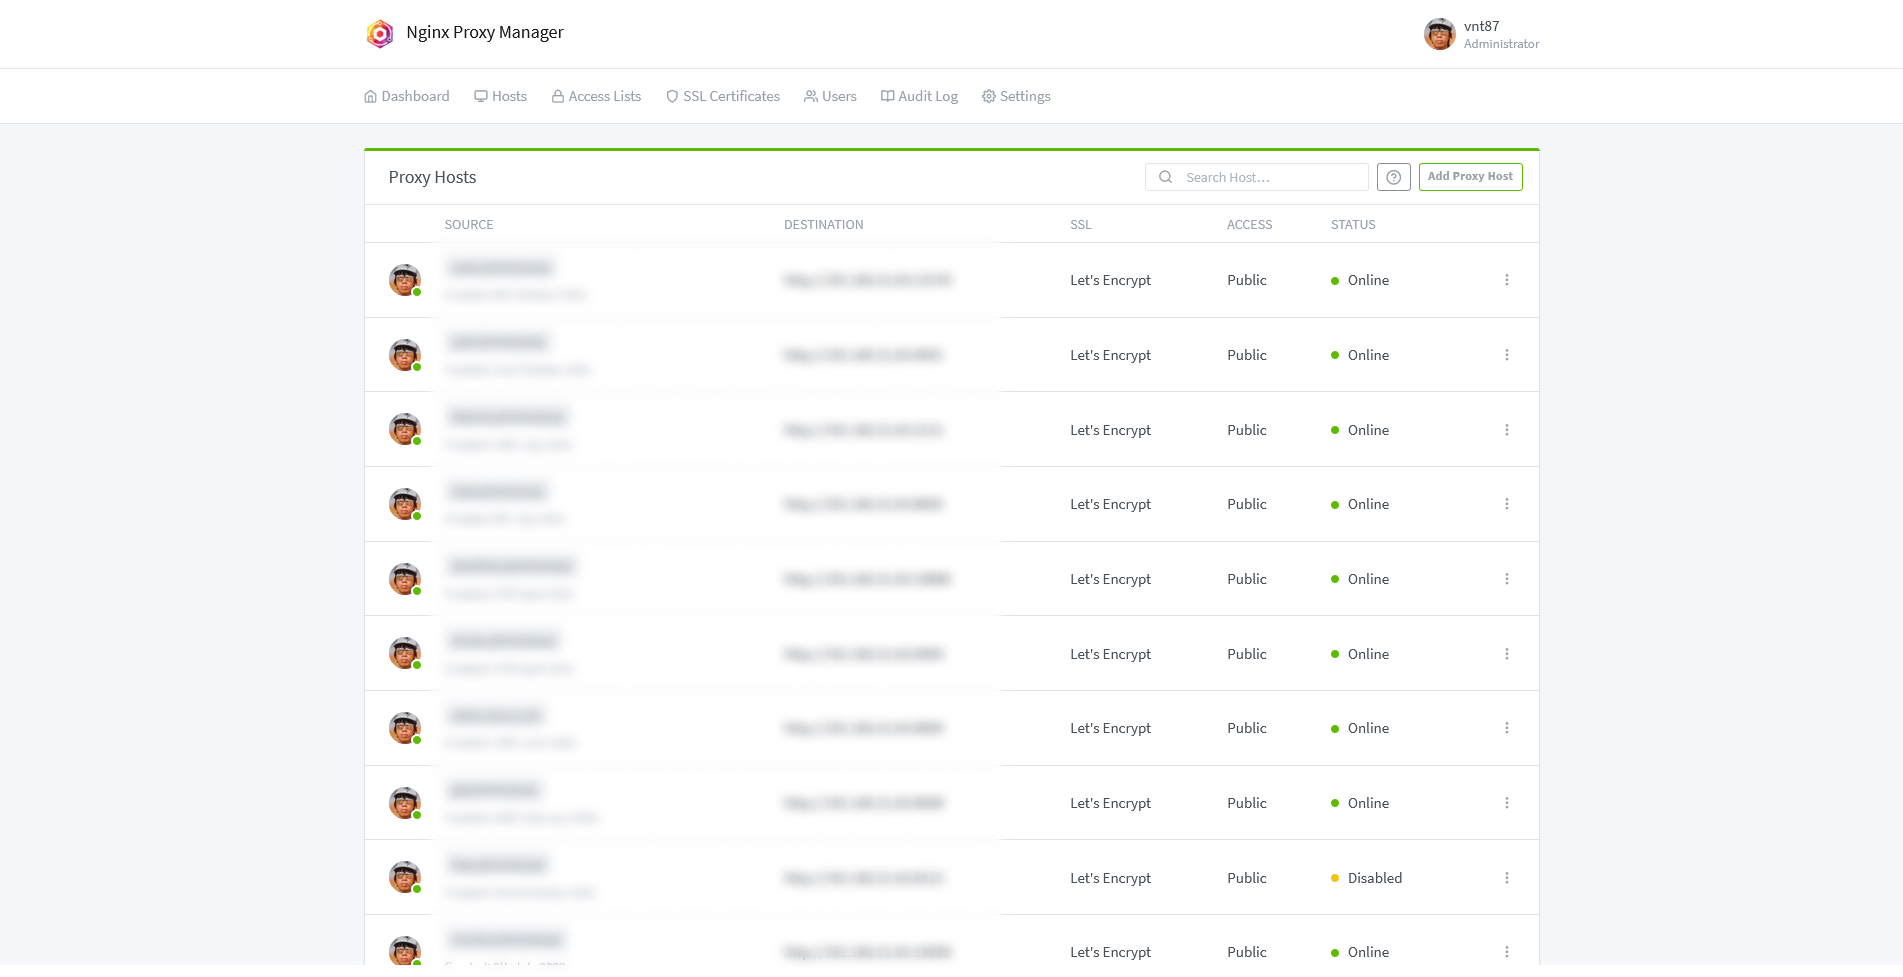Open the three-dot menu of the sixth host row
The image size is (1903, 977).
1507,654
